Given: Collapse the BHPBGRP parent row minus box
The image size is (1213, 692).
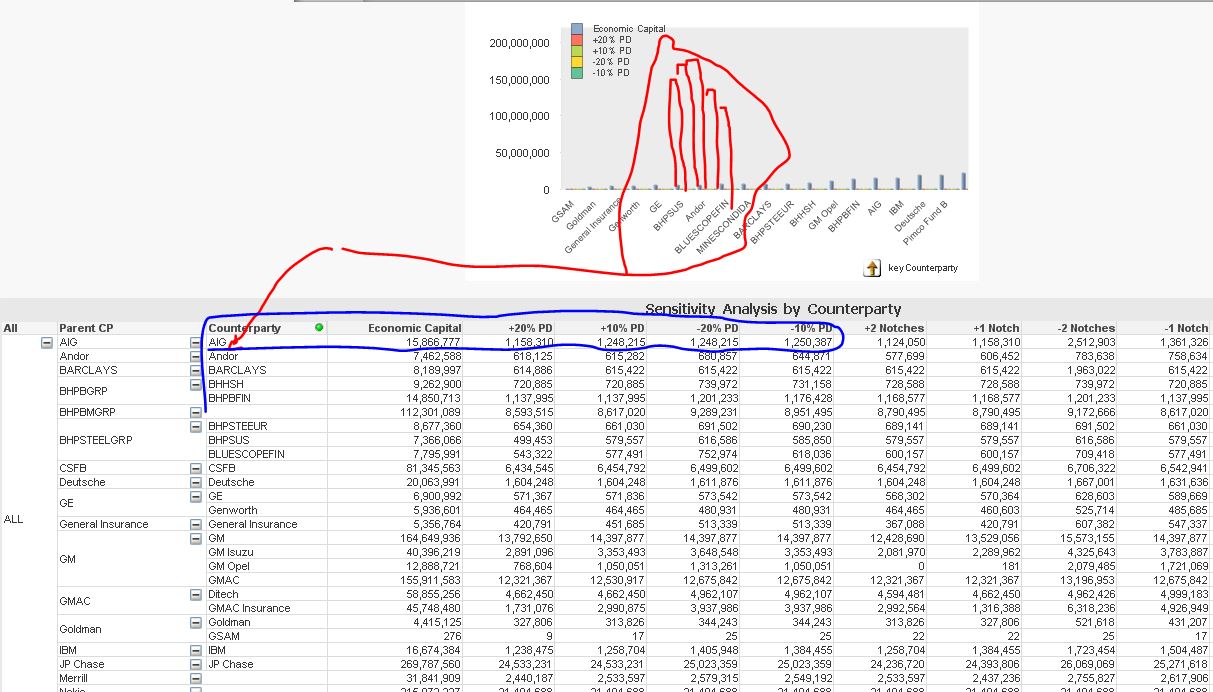Looking at the screenshot, I should [196, 384].
